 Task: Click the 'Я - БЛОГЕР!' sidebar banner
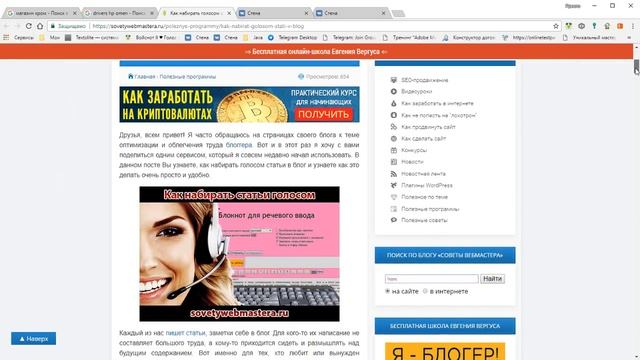tap(445, 351)
